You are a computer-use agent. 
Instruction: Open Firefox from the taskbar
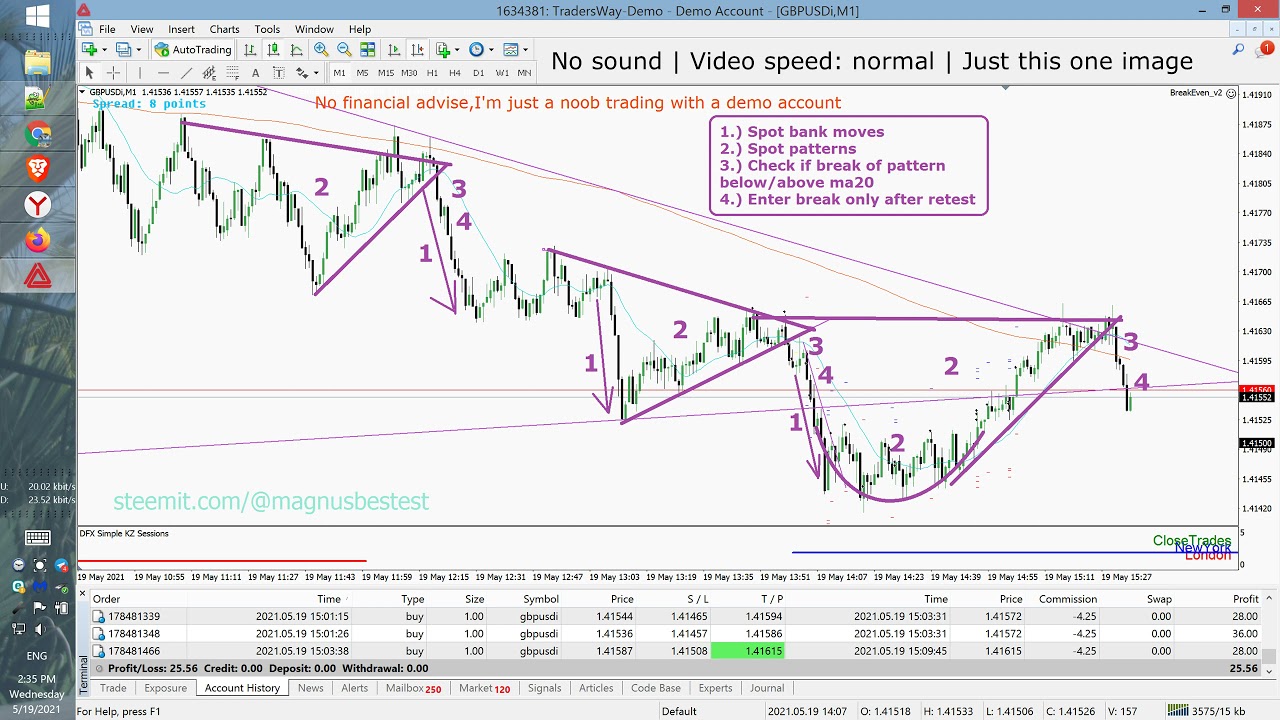coord(37,241)
